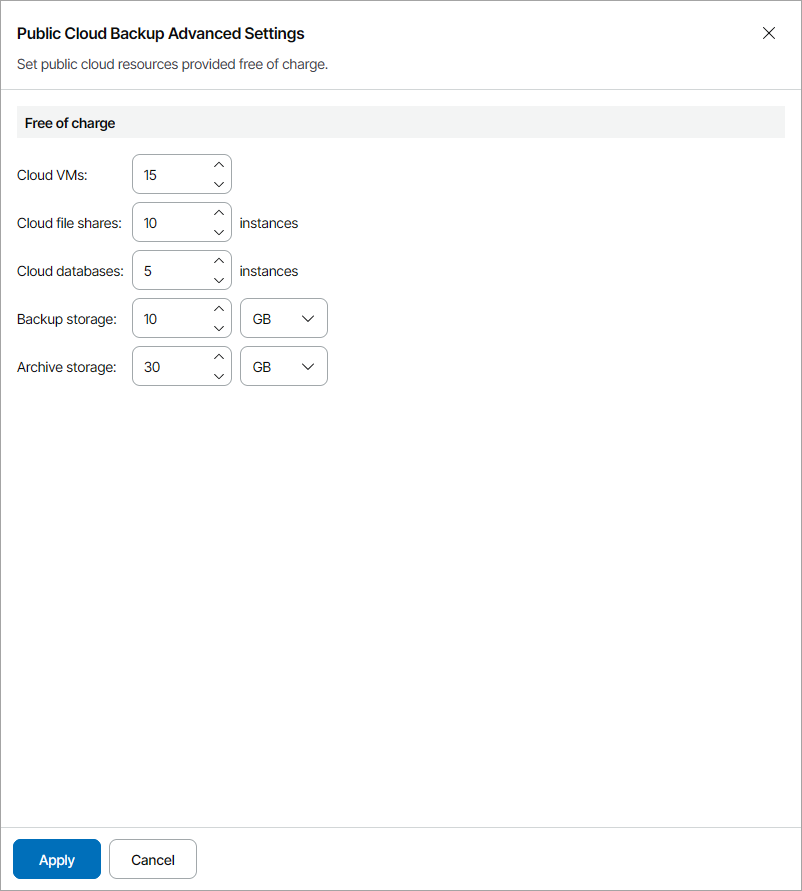The height and width of the screenshot is (891, 802).
Task: Open the Backup storage unit dropdown
Action: [284, 318]
